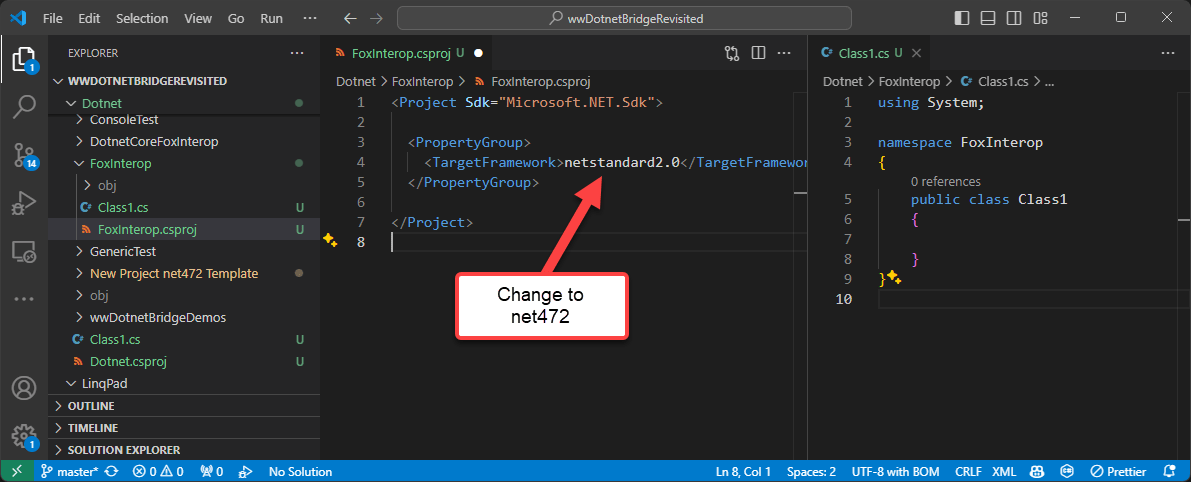The image size is (1191, 482).
Task: Toggle secondary sidebar layout button
Action: click(1013, 18)
